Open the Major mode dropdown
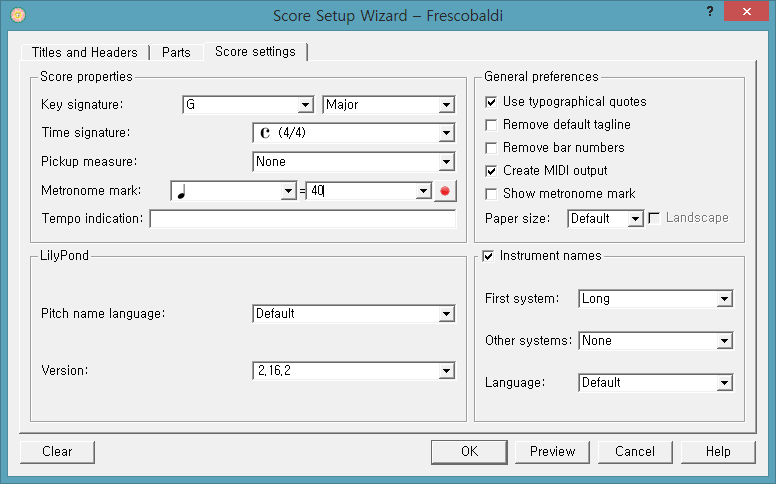 point(388,104)
